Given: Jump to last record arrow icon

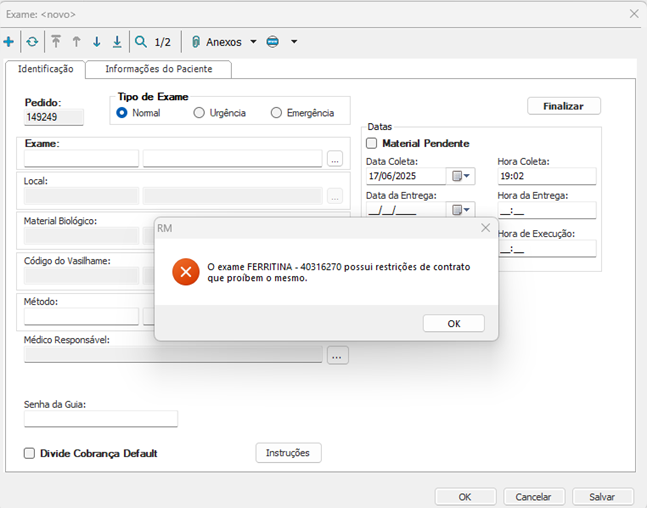Looking at the screenshot, I should pos(117,42).
